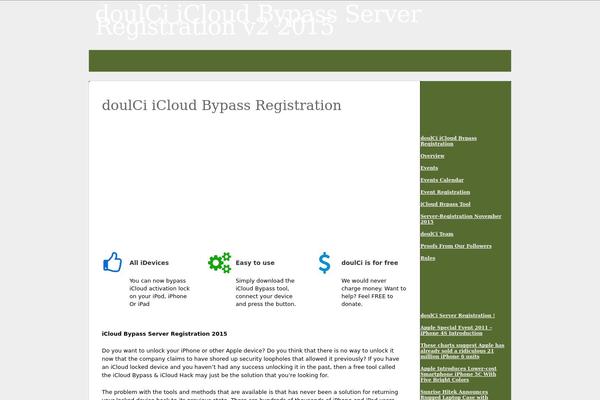The height and width of the screenshot is (400, 600).
Task: Open the Events sidebar link
Action: pyautogui.click(x=429, y=168)
